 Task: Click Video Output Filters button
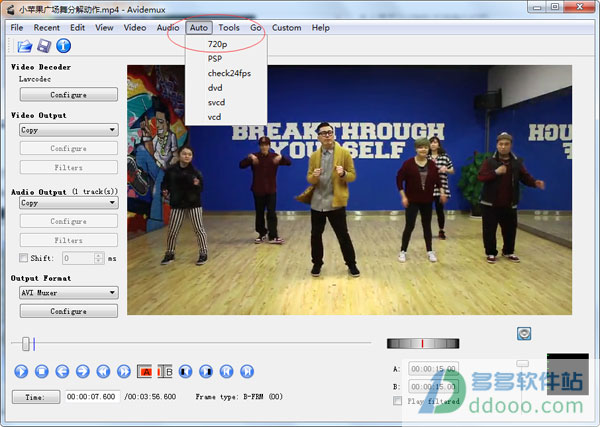click(69, 167)
